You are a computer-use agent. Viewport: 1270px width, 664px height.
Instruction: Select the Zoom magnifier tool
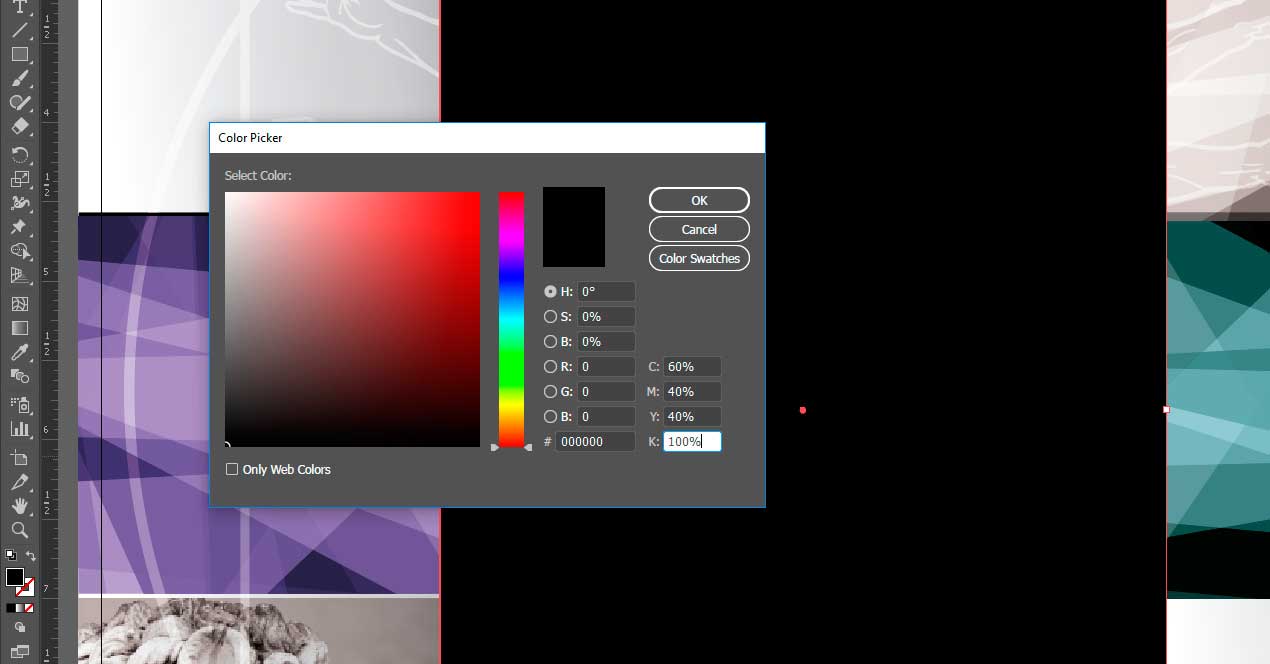tap(19, 530)
